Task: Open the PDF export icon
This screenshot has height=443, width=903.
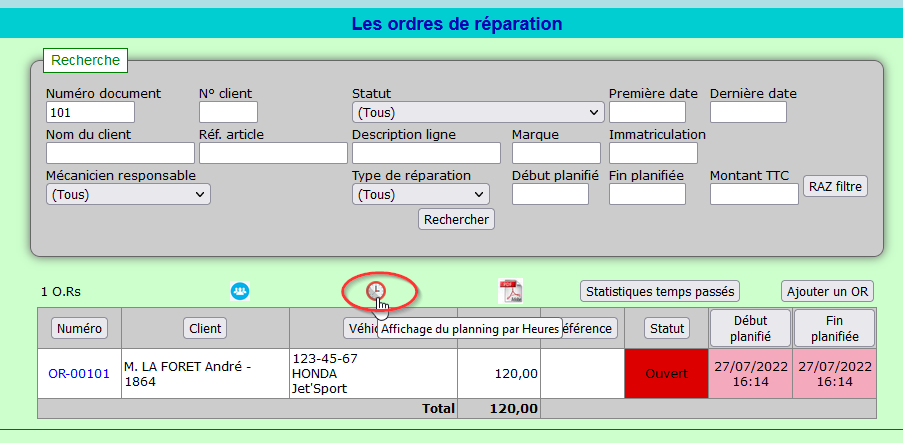Action: pos(511,291)
